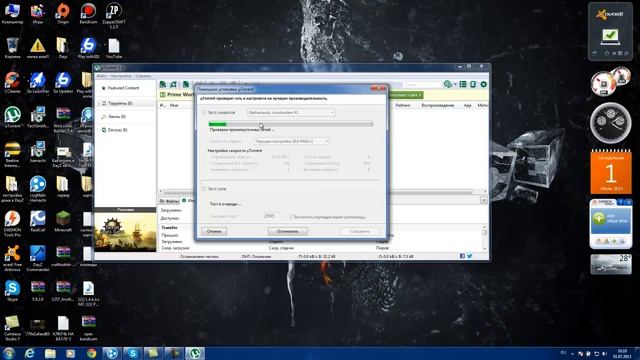Switch to the Files tab in detail pane

coord(169,201)
